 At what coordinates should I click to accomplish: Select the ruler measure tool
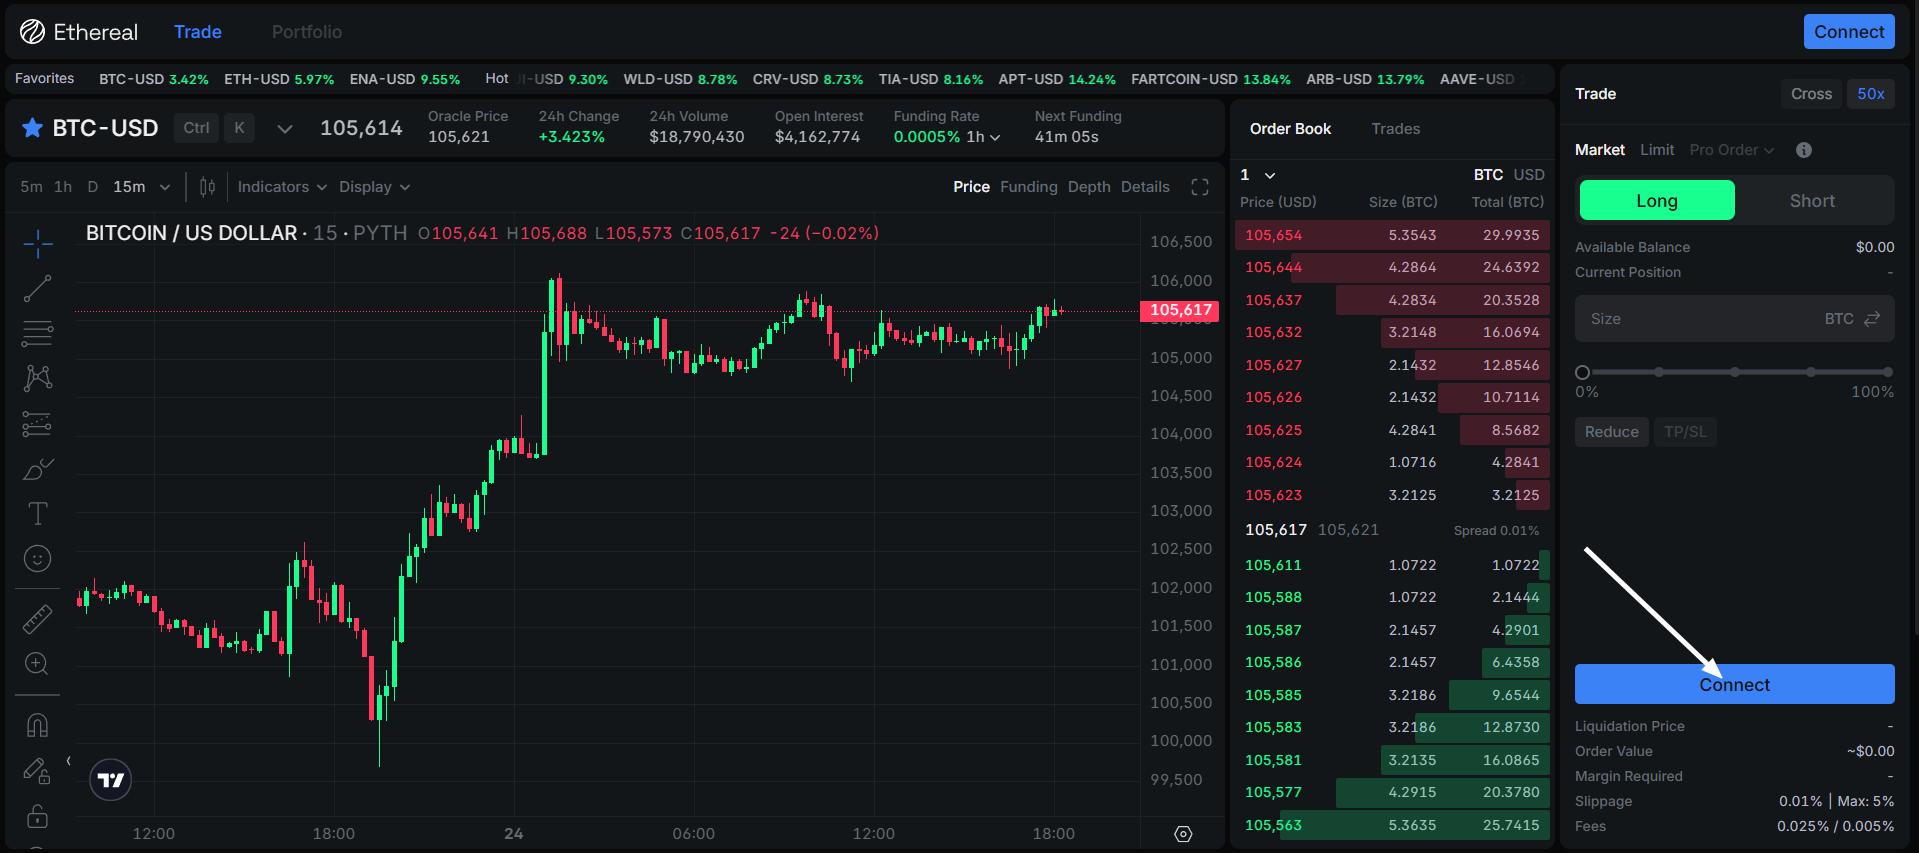(x=38, y=620)
